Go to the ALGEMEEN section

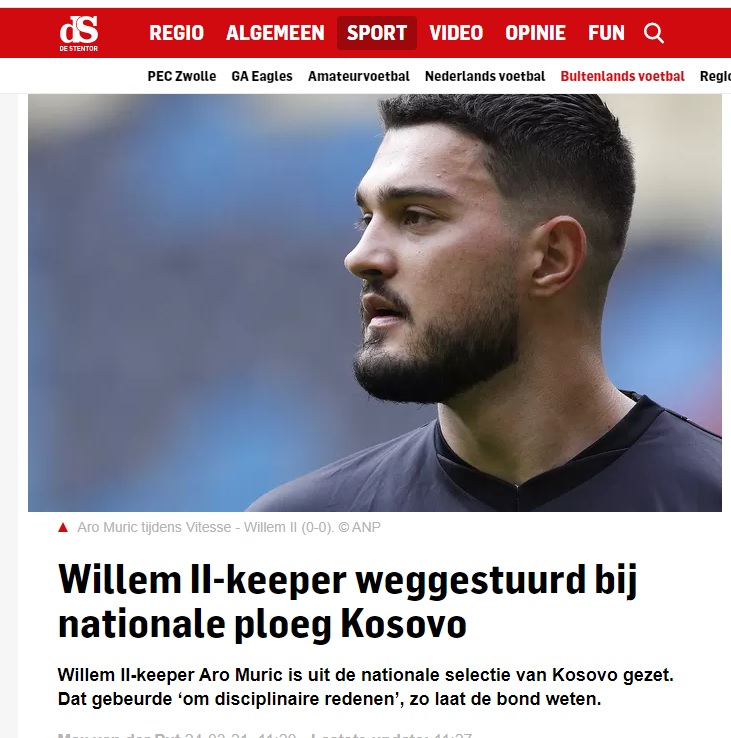click(x=275, y=33)
